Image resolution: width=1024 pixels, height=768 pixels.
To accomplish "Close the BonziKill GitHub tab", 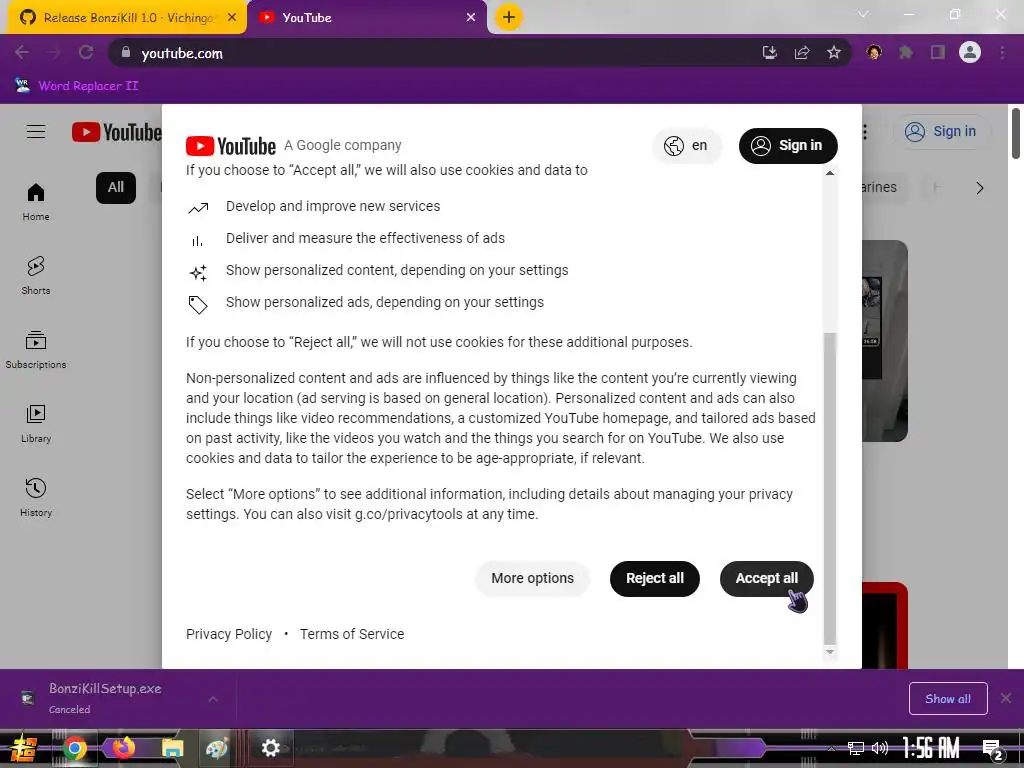I will pyautogui.click(x=232, y=18).
